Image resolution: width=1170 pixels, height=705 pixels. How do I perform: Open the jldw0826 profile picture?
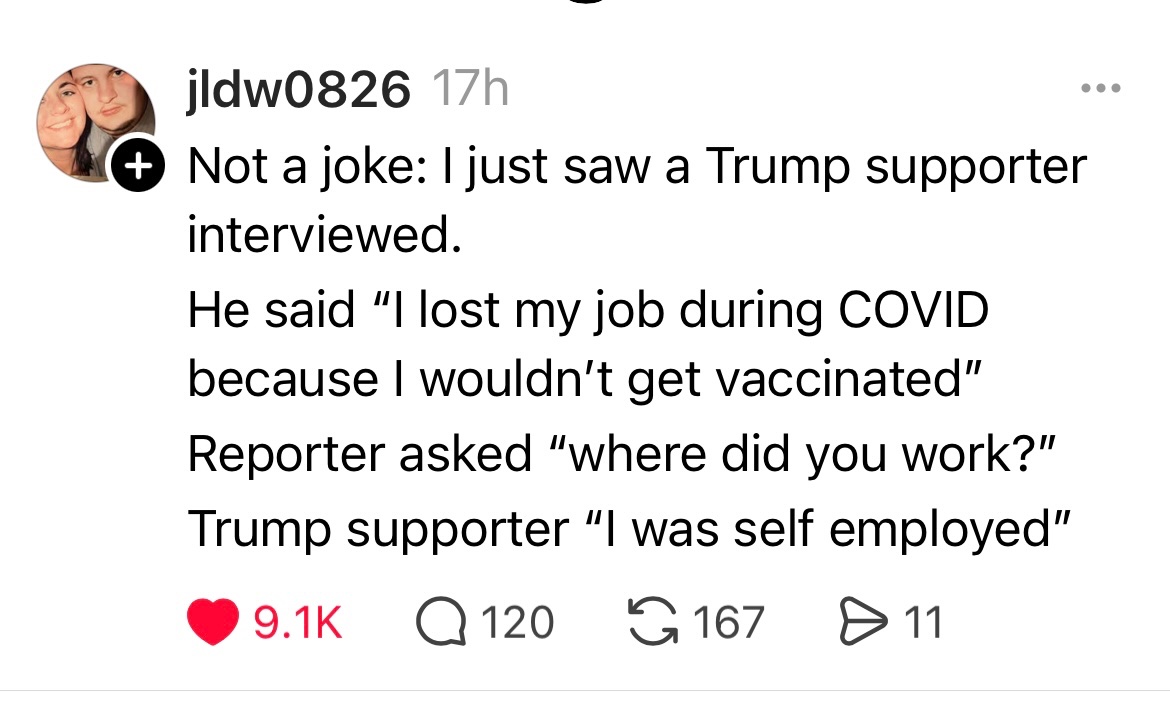point(93,118)
